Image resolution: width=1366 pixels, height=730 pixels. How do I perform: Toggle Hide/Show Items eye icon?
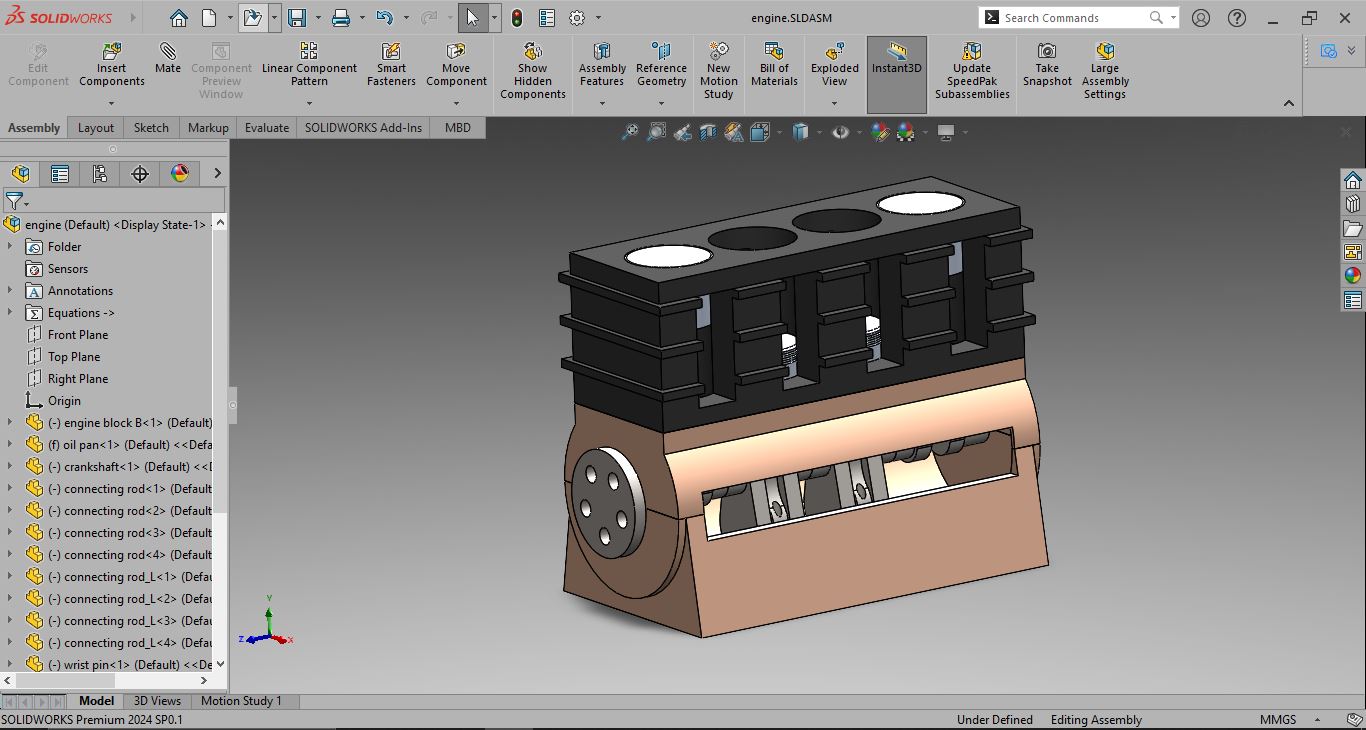click(841, 132)
